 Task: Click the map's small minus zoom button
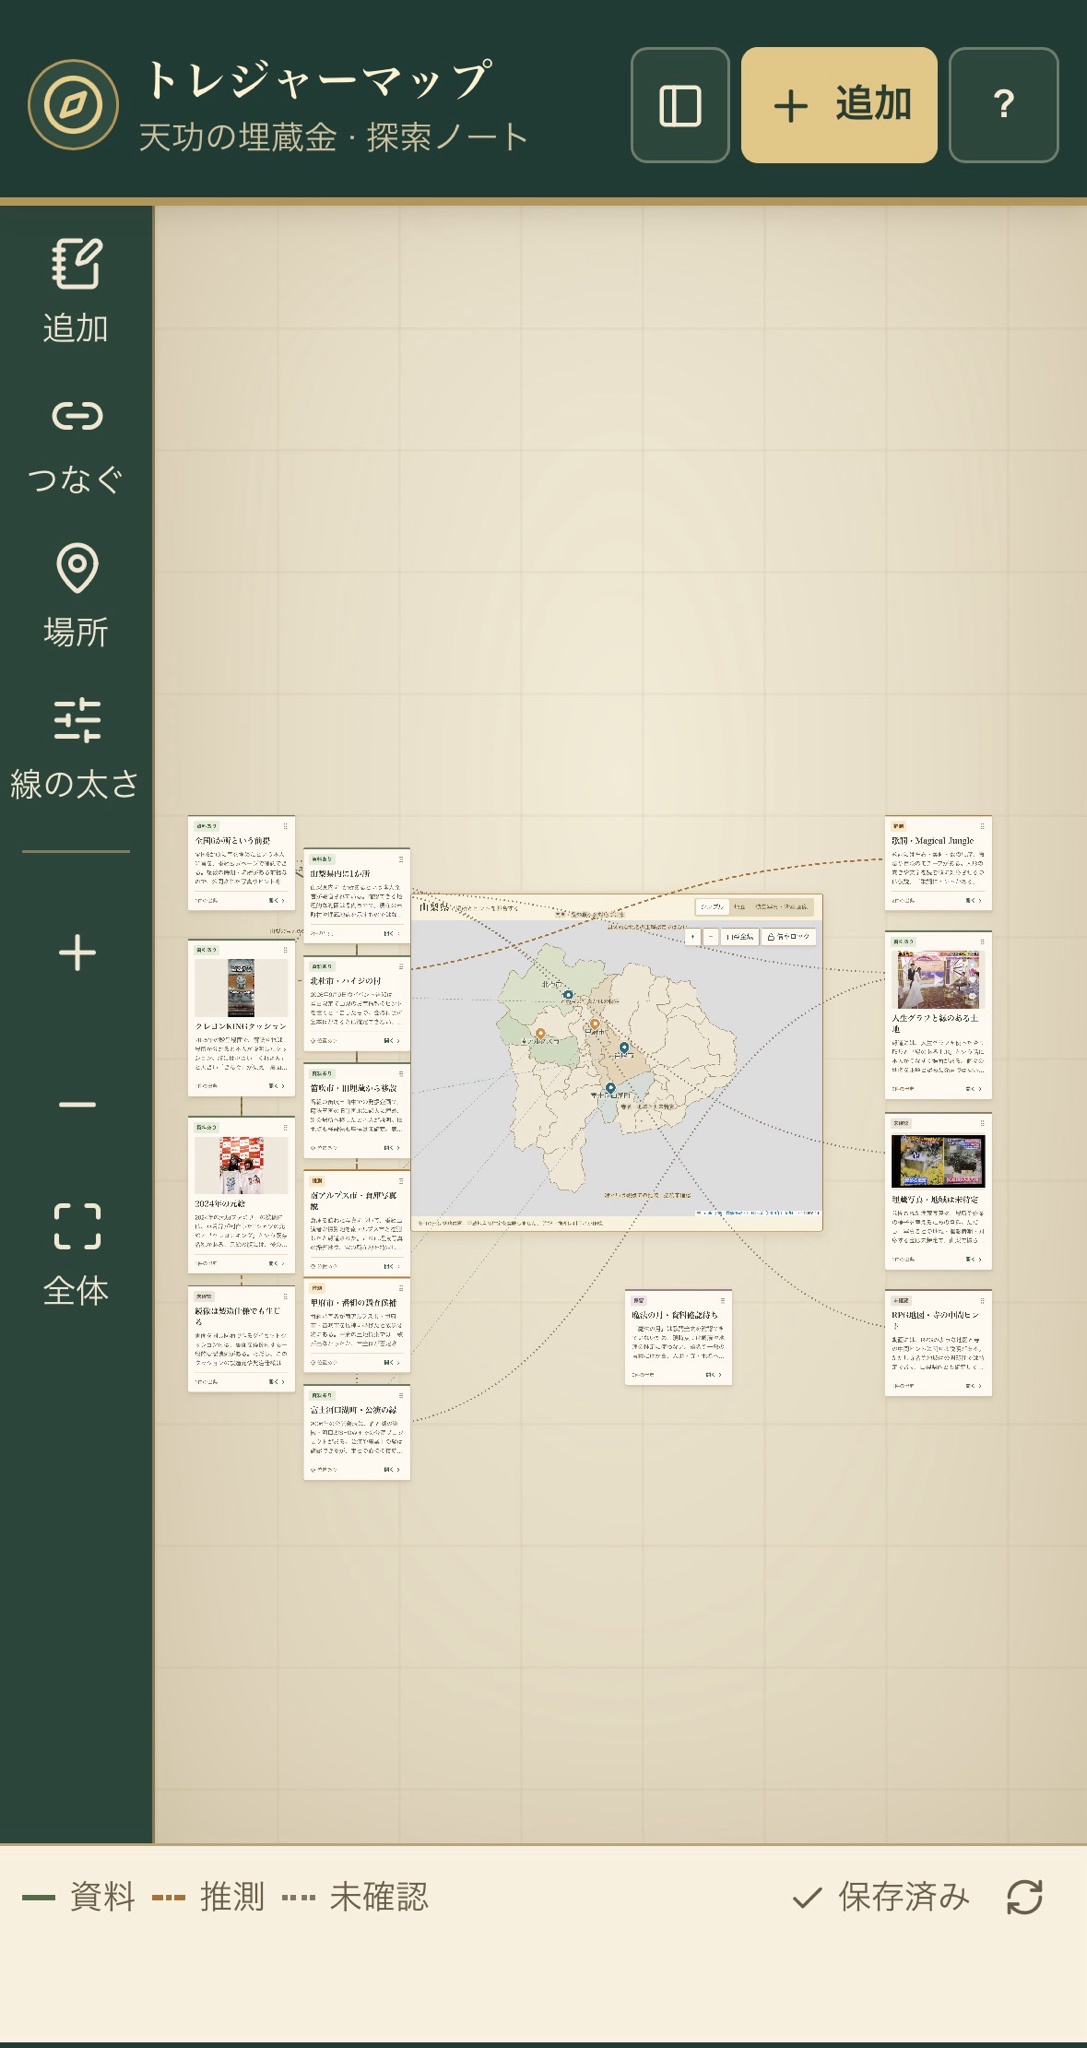click(x=710, y=937)
